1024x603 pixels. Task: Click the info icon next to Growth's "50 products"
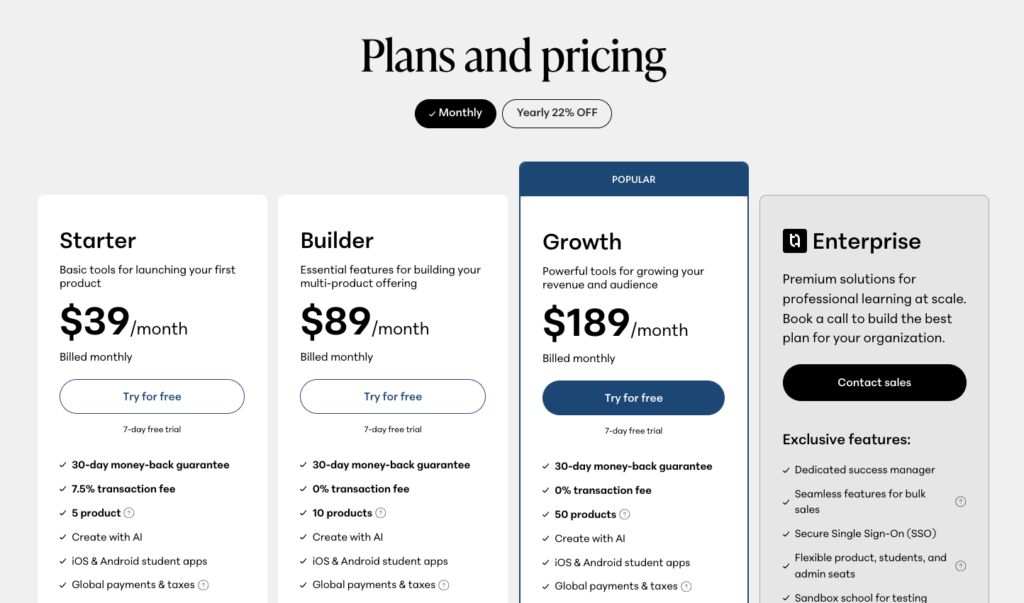click(x=626, y=514)
